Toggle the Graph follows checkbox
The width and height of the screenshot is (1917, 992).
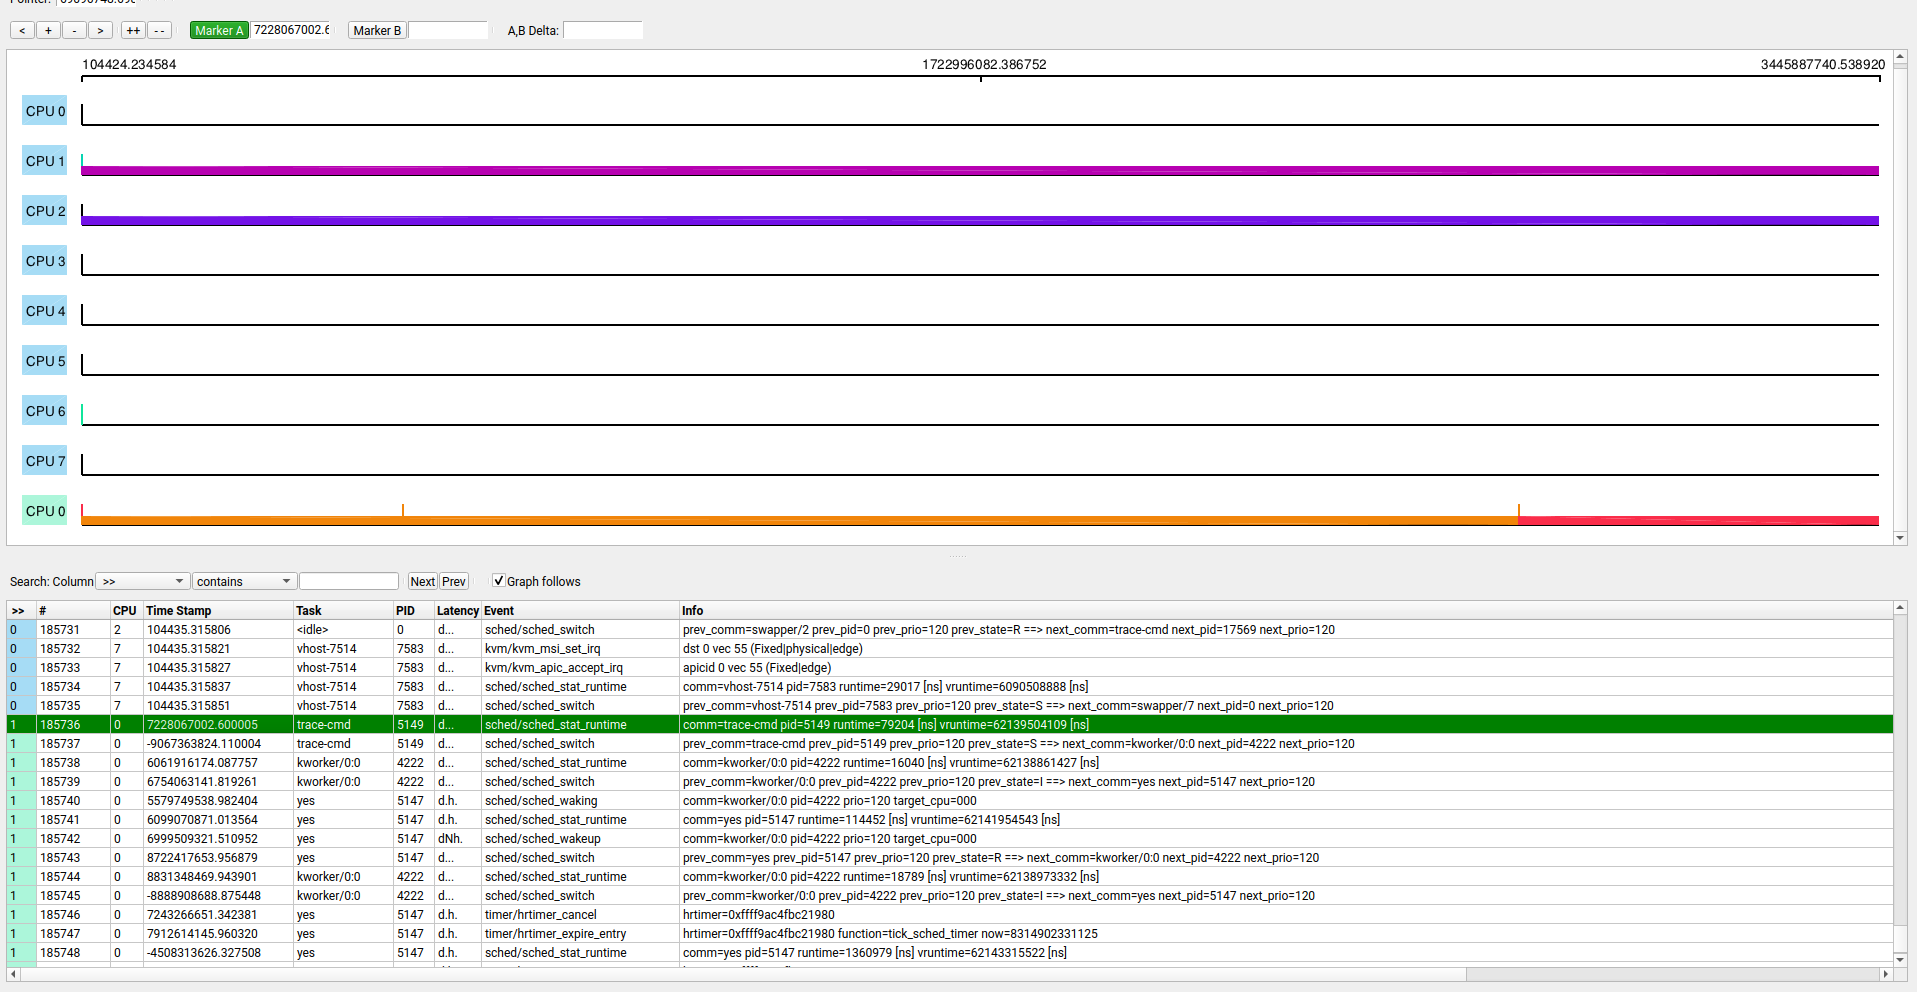point(499,581)
